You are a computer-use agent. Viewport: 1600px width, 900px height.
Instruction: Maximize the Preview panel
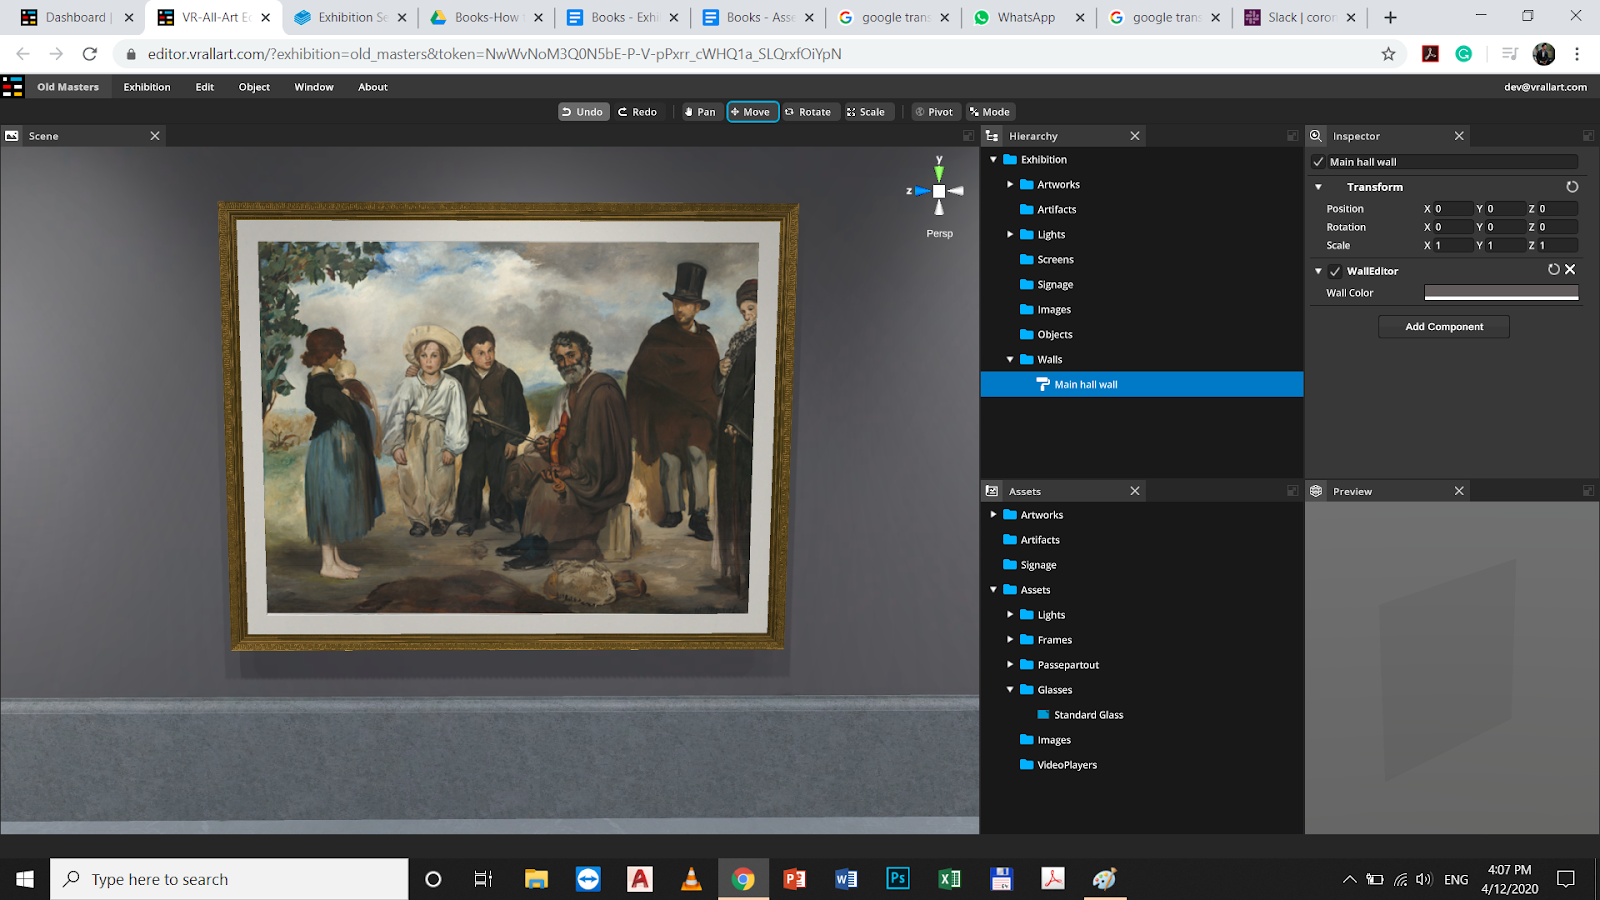tap(1588, 491)
